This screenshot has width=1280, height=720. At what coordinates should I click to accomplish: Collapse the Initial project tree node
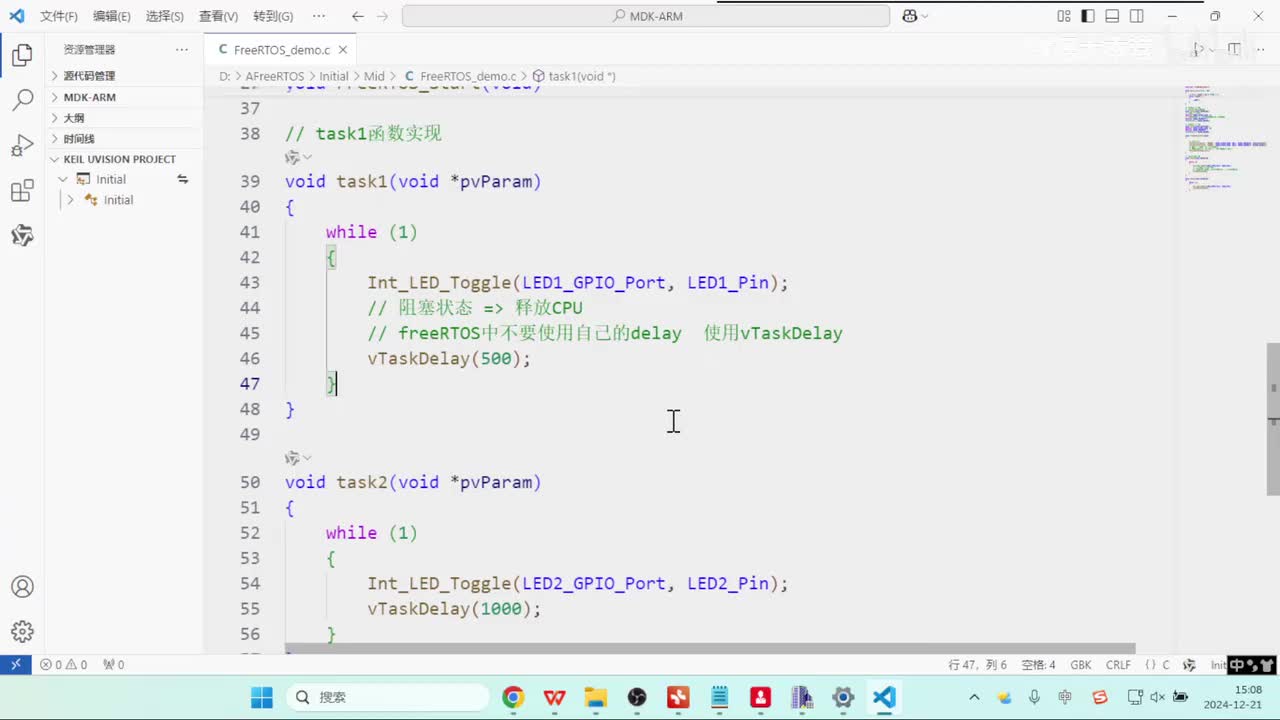point(63,179)
